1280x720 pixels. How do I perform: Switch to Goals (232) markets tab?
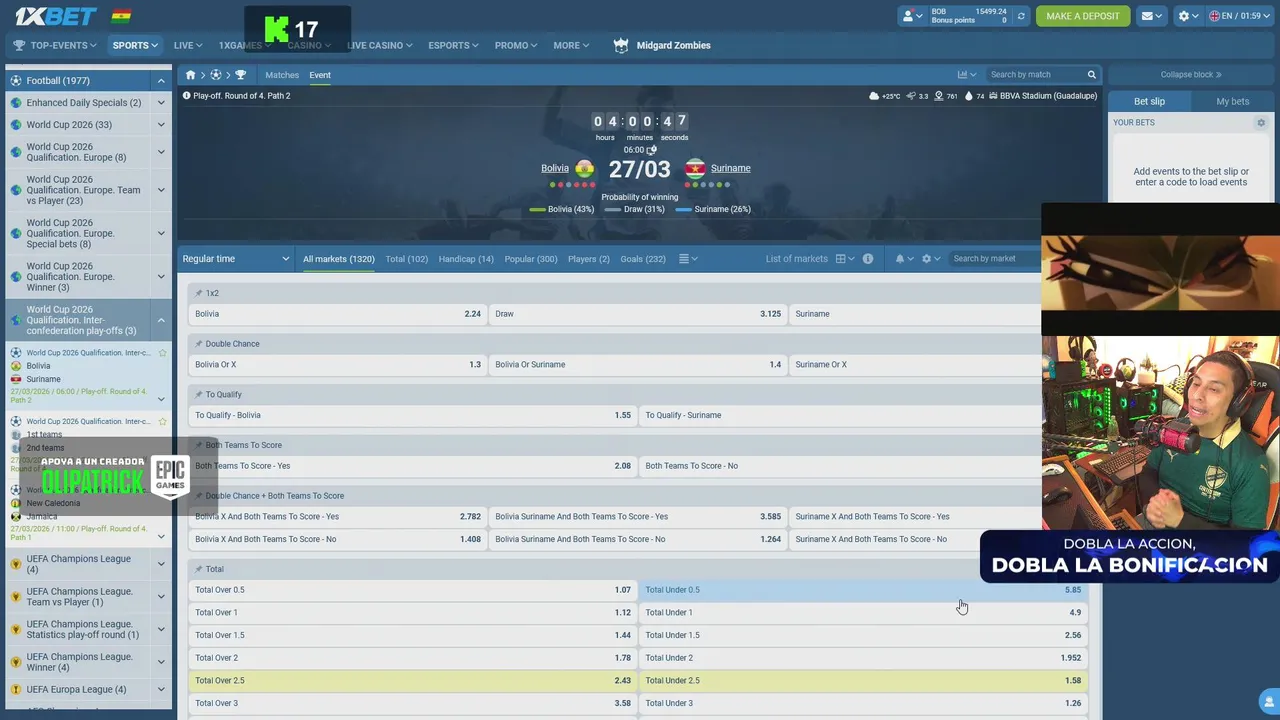pos(643,259)
